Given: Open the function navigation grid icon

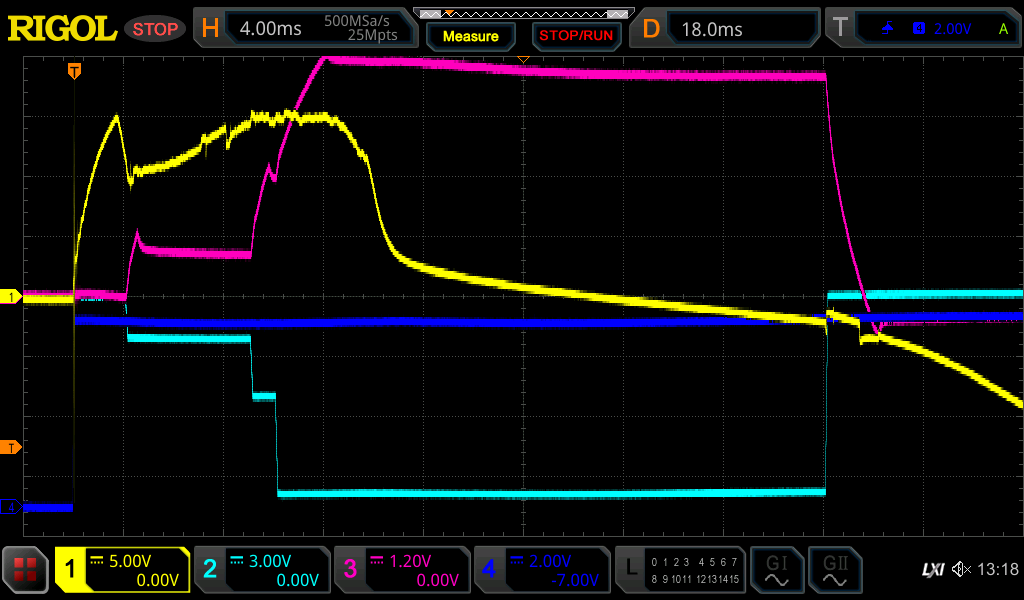Looking at the screenshot, I should (26, 571).
